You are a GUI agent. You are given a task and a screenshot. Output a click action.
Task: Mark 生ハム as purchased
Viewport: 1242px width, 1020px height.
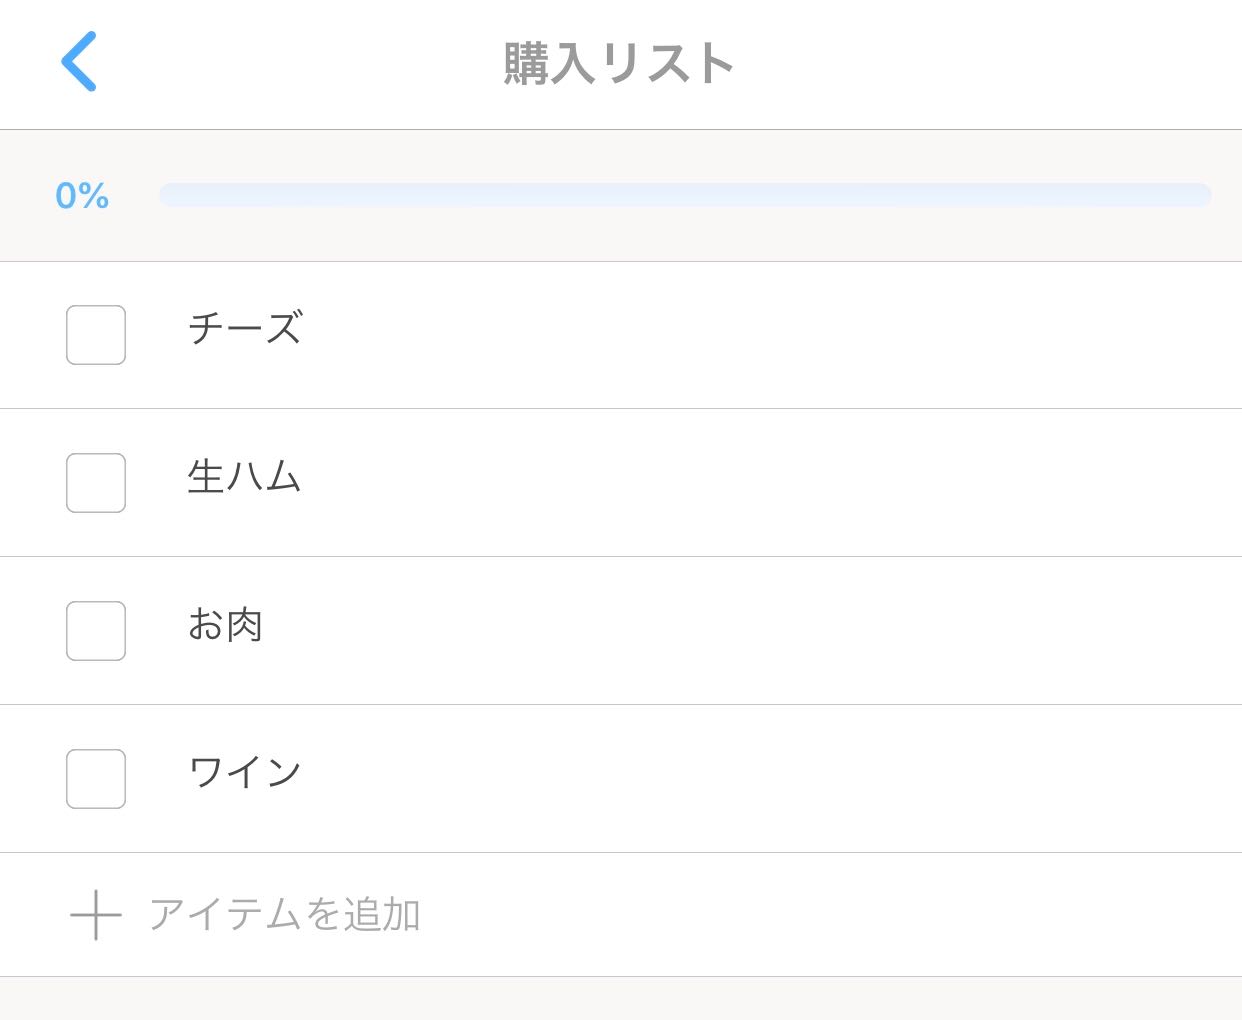click(x=95, y=482)
